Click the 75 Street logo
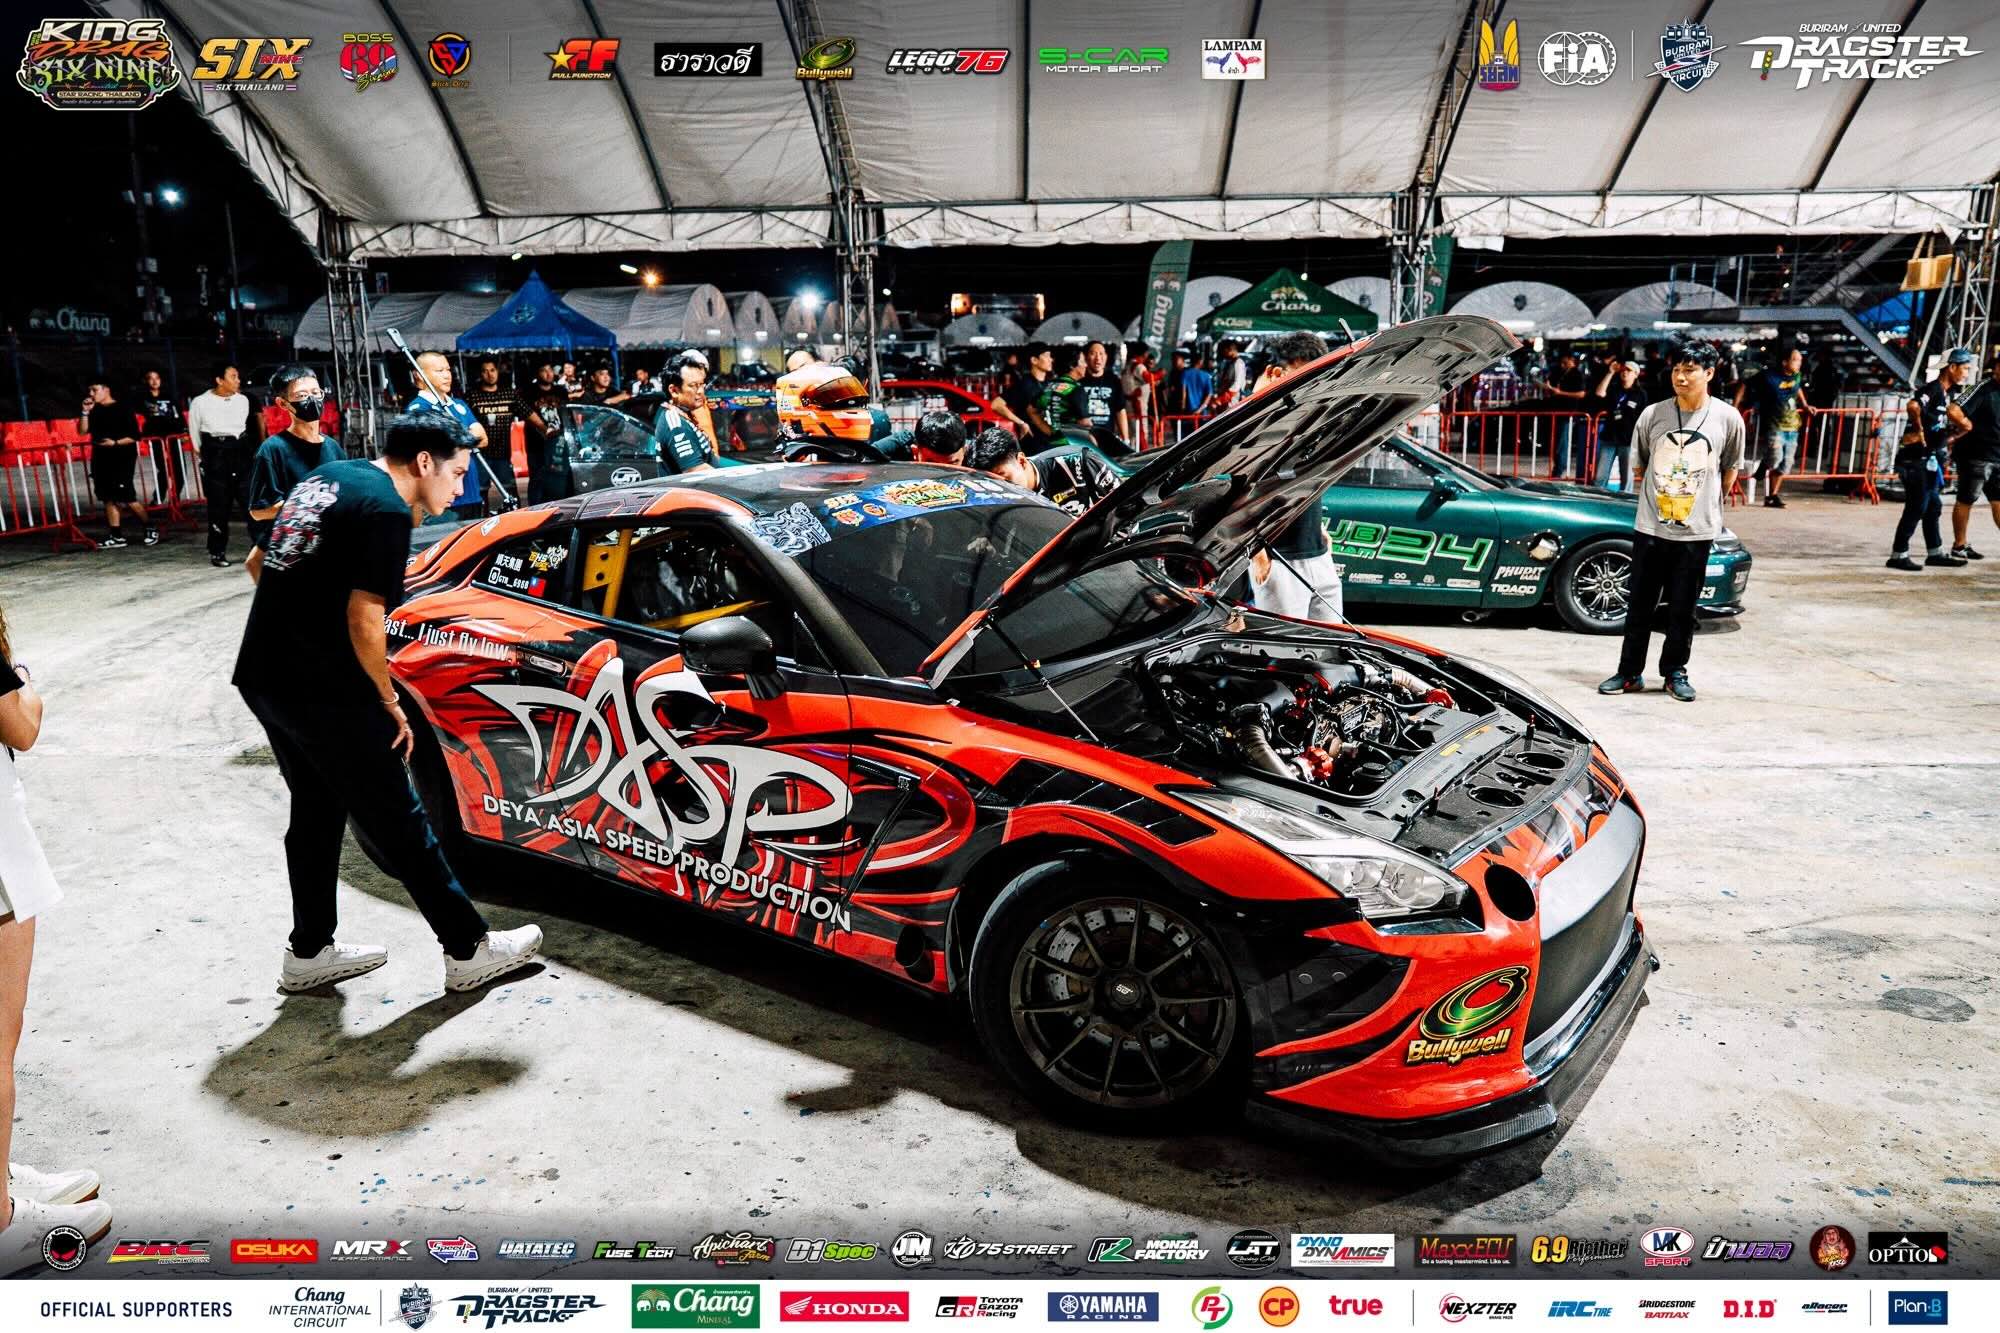Image resolution: width=2000 pixels, height=1333 pixels. point(1008,1249)
